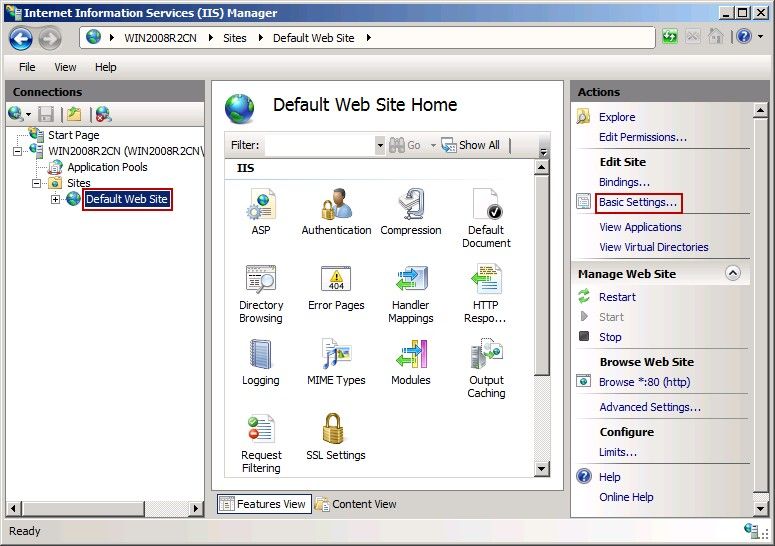The height and width of the screenshot is (546, 775).
Task: Expand the Default Web Site node
Action: 55,200
